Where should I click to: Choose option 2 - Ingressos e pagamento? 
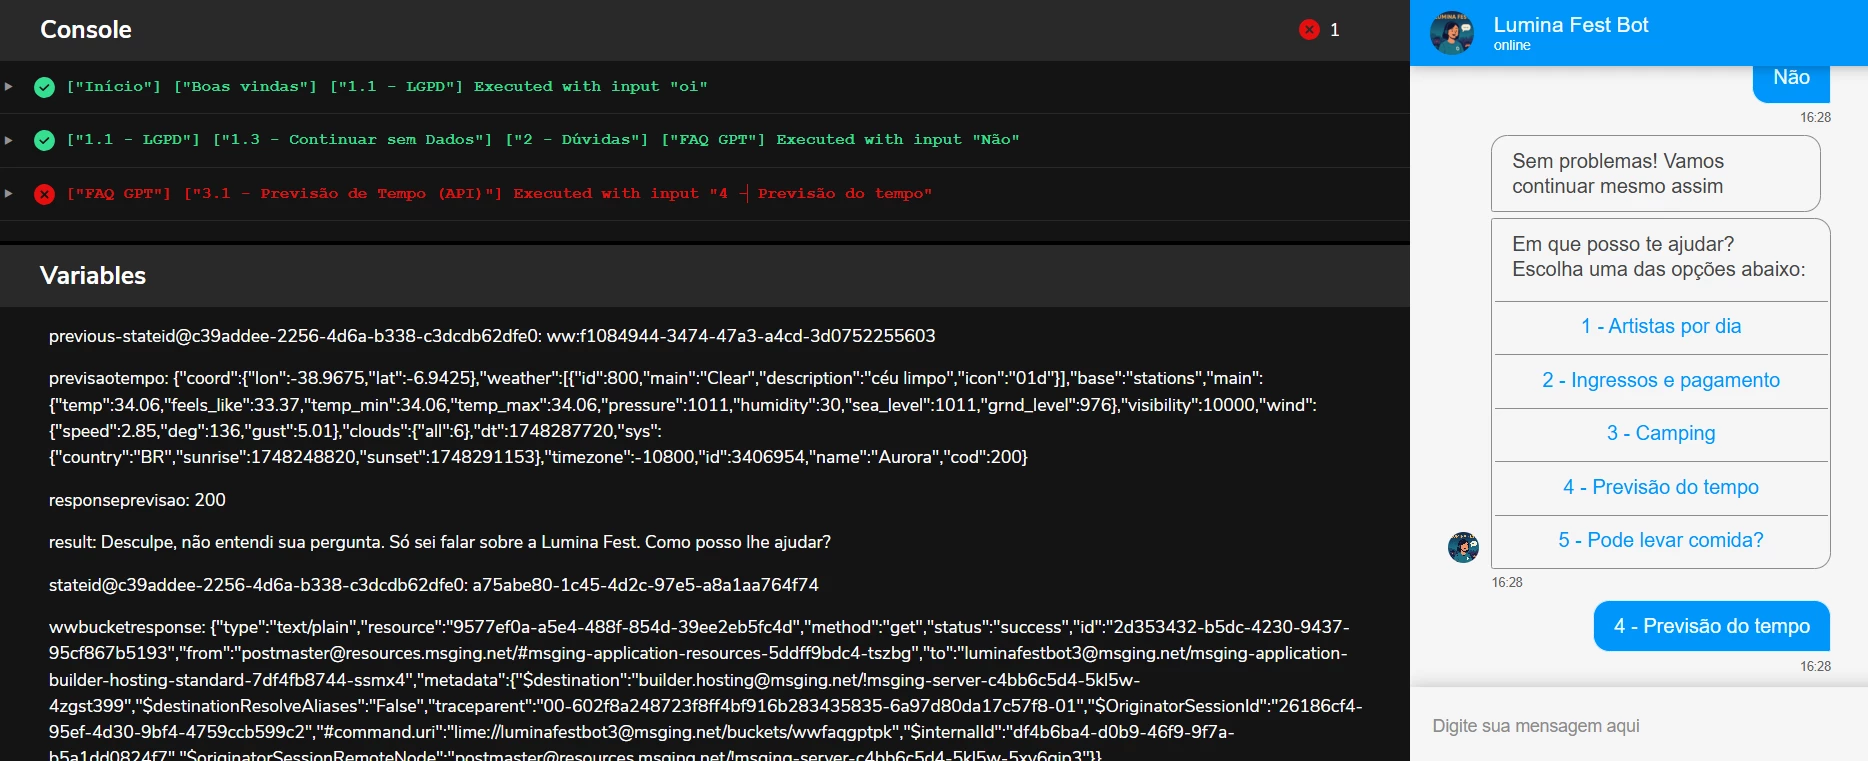[1661, 381]
